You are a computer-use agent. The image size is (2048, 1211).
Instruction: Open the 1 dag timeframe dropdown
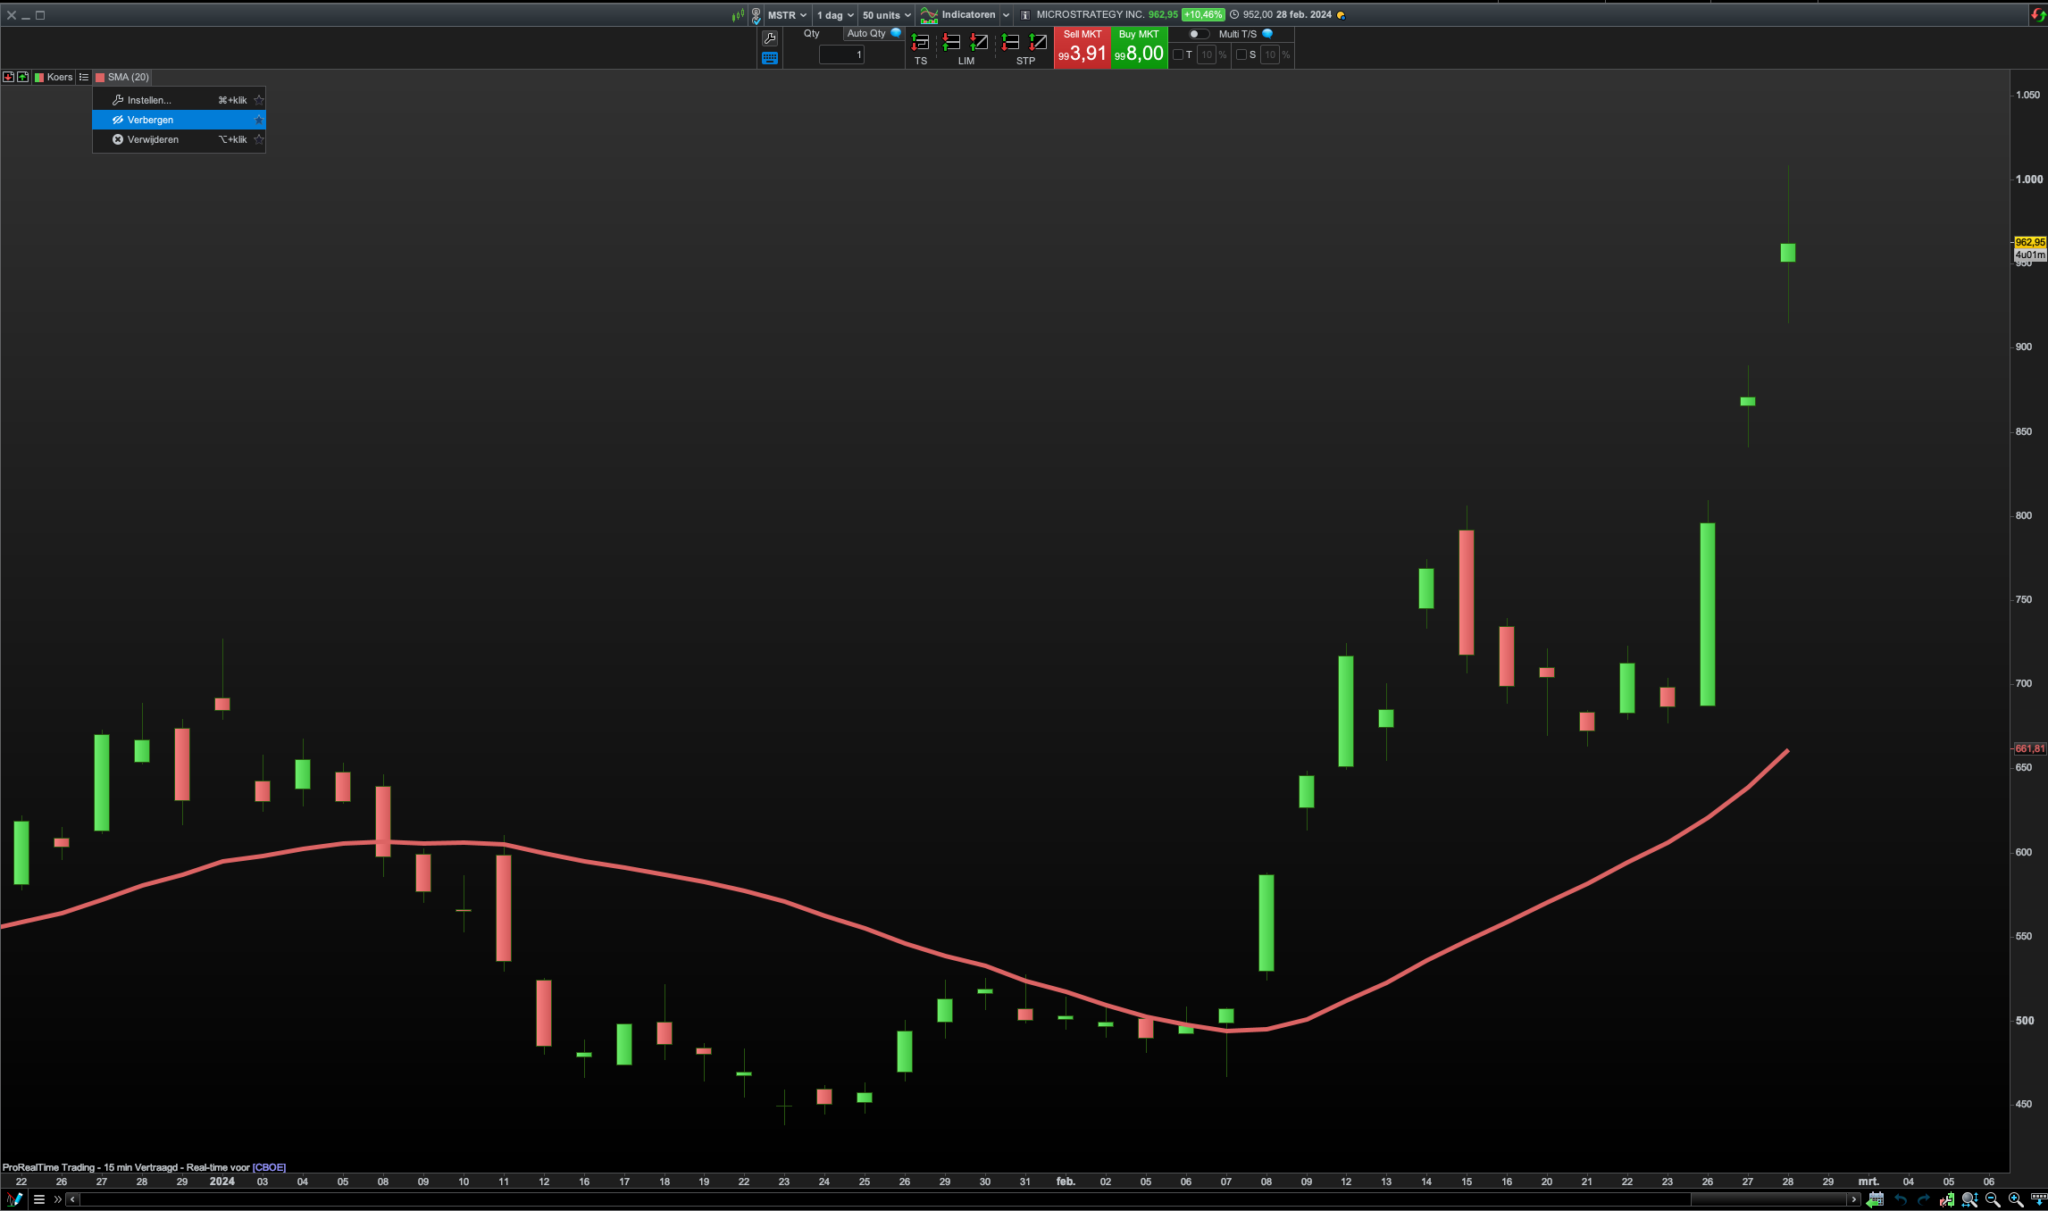click(x=835, y=15)
